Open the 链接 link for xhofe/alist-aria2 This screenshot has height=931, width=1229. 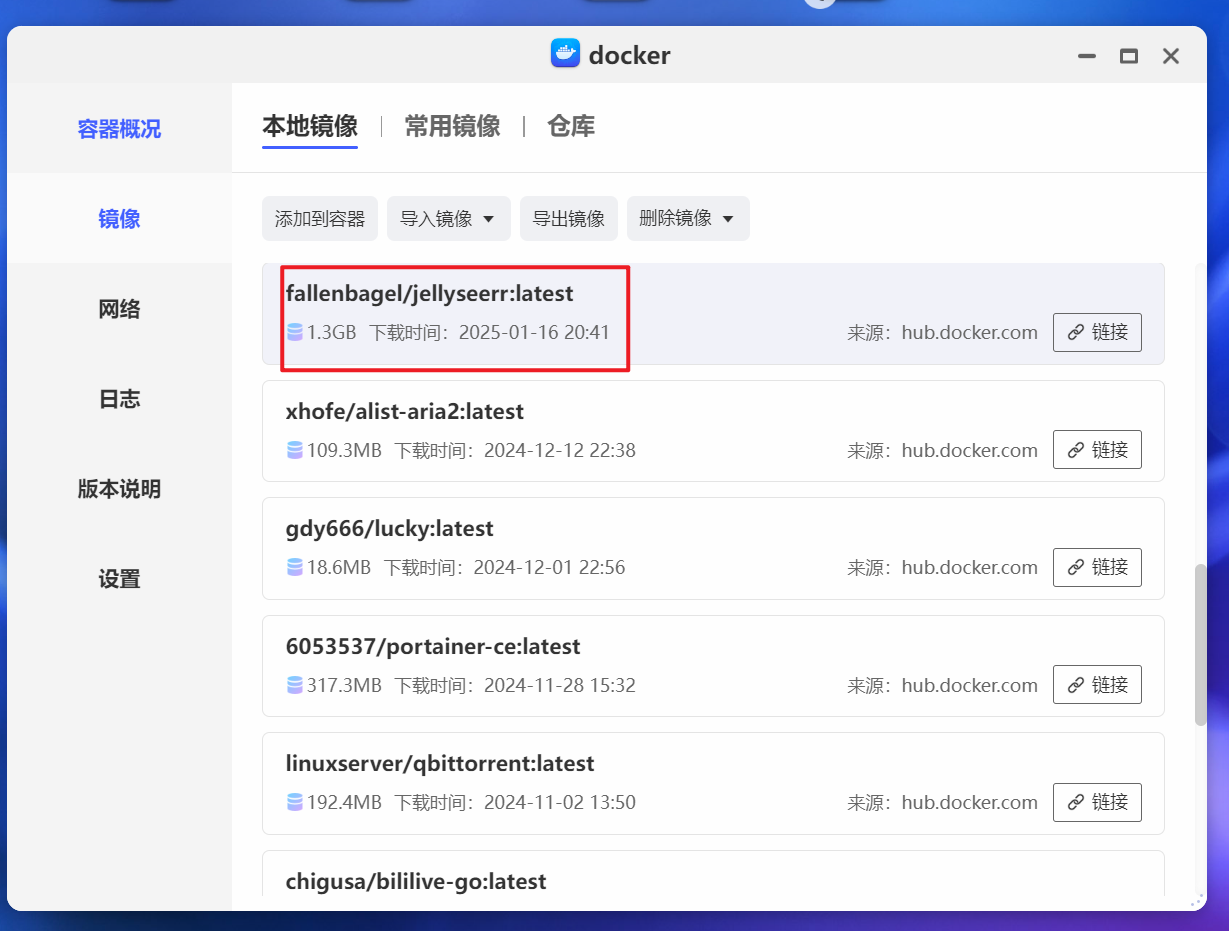click(1097, 450)
